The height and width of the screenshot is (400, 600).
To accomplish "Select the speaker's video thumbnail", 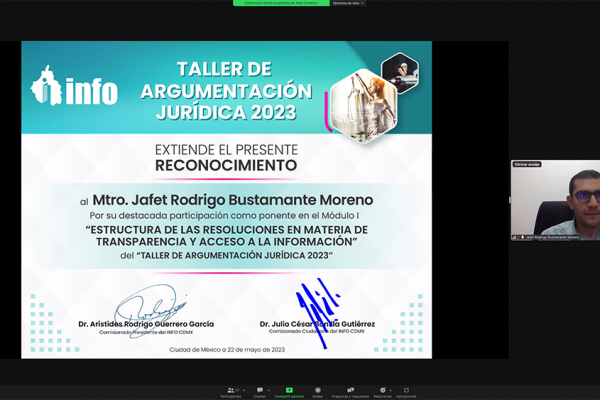I will tap(556, 200).
